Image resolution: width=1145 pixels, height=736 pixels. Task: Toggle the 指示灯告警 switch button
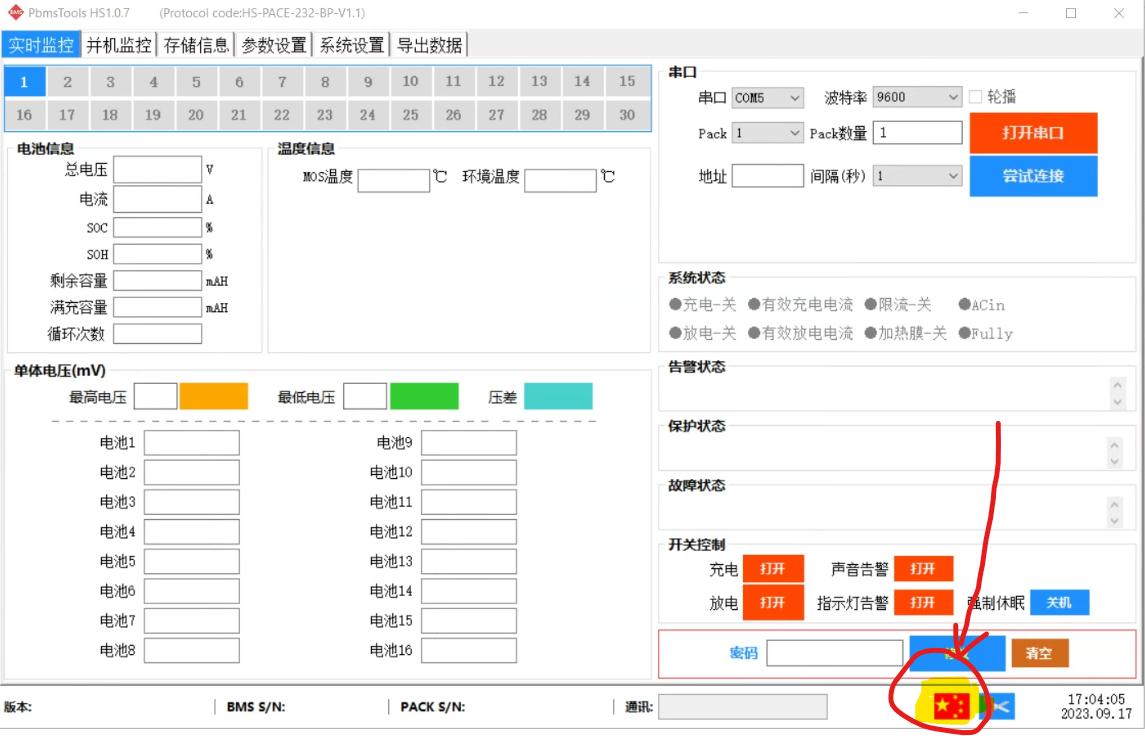(923, 602)
